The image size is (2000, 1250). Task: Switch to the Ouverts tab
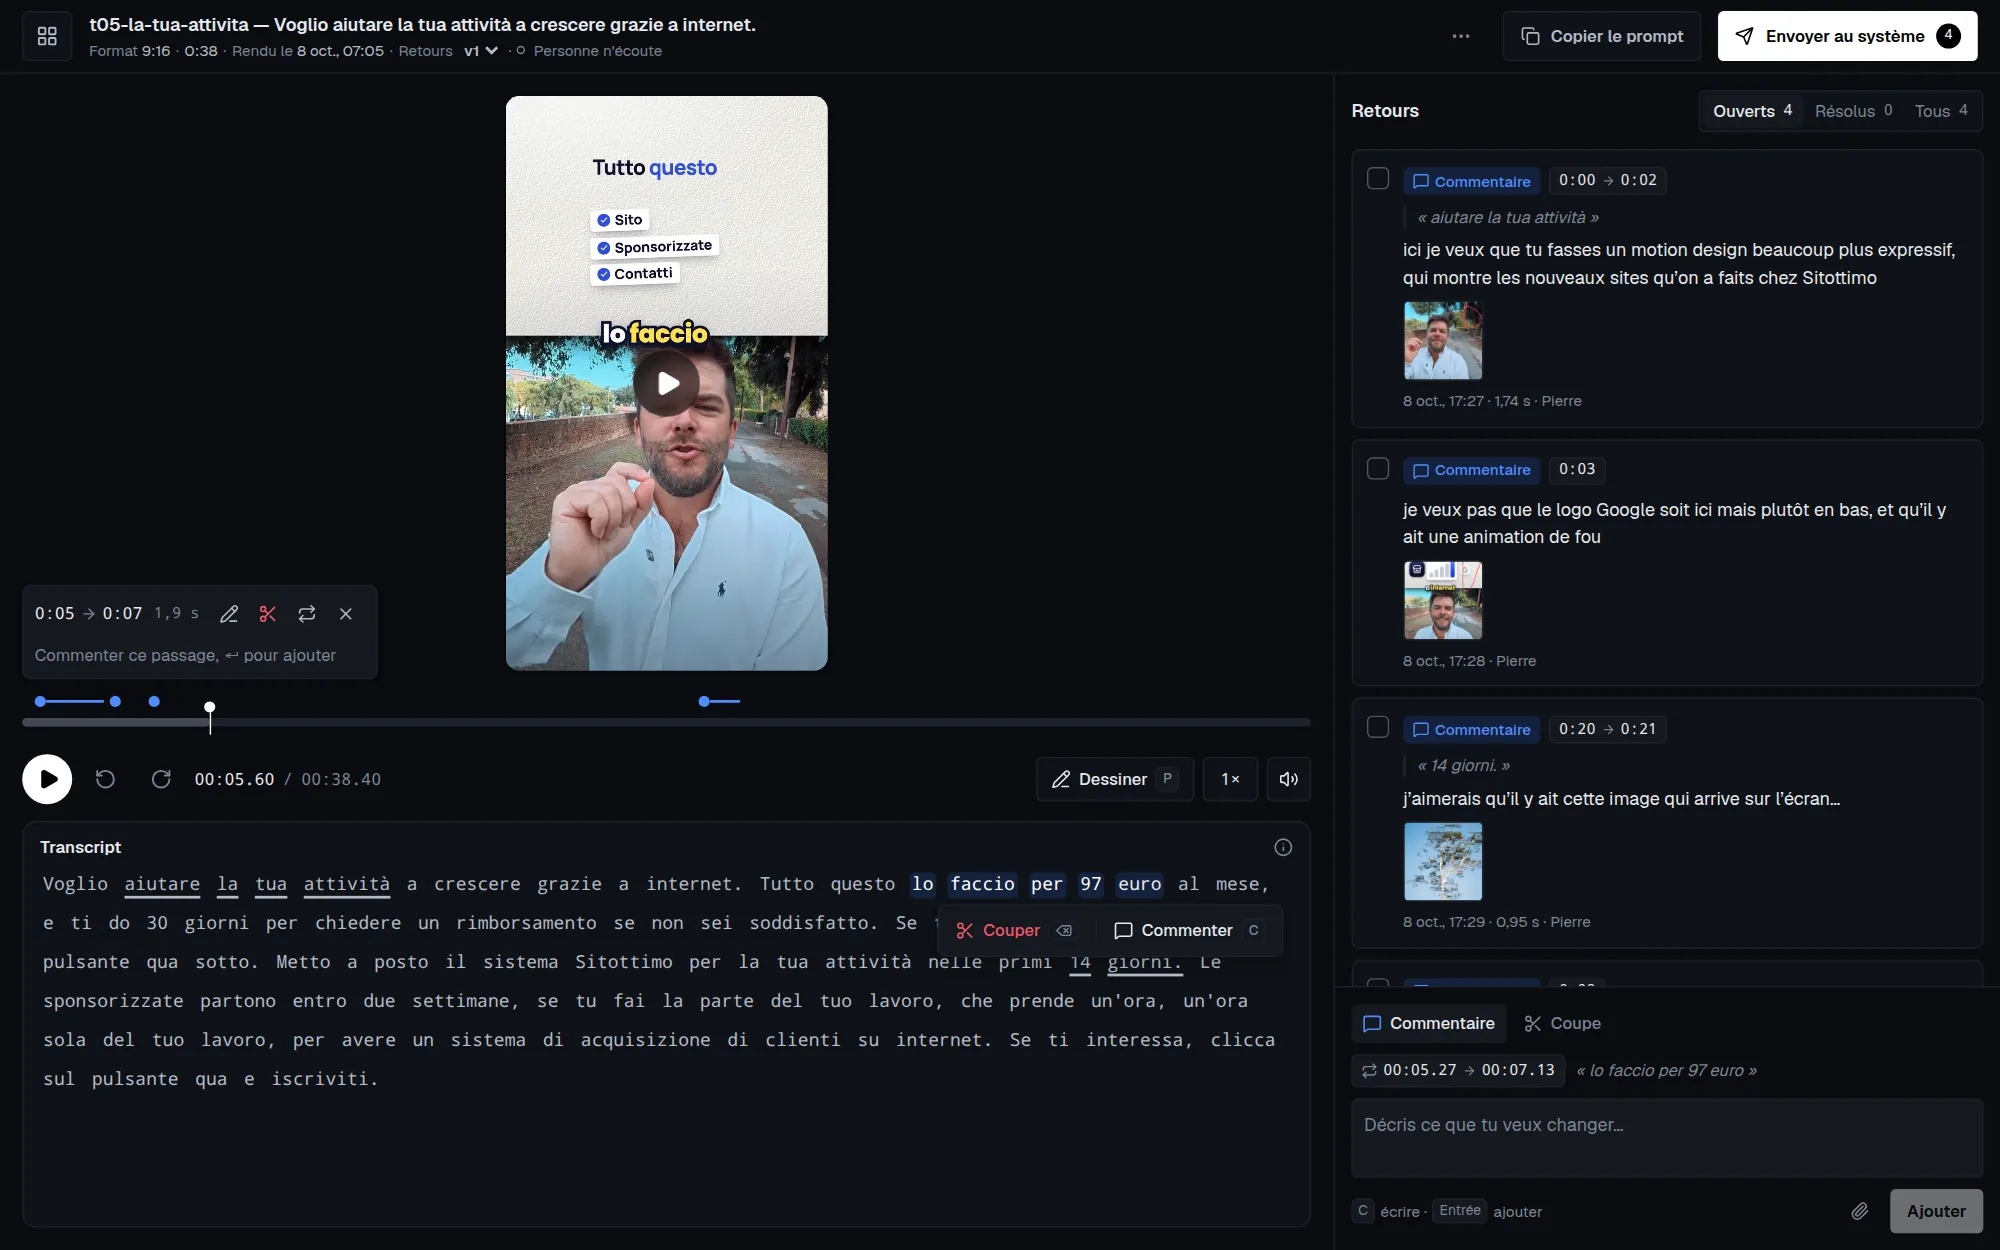click(x=1752, y=111)
